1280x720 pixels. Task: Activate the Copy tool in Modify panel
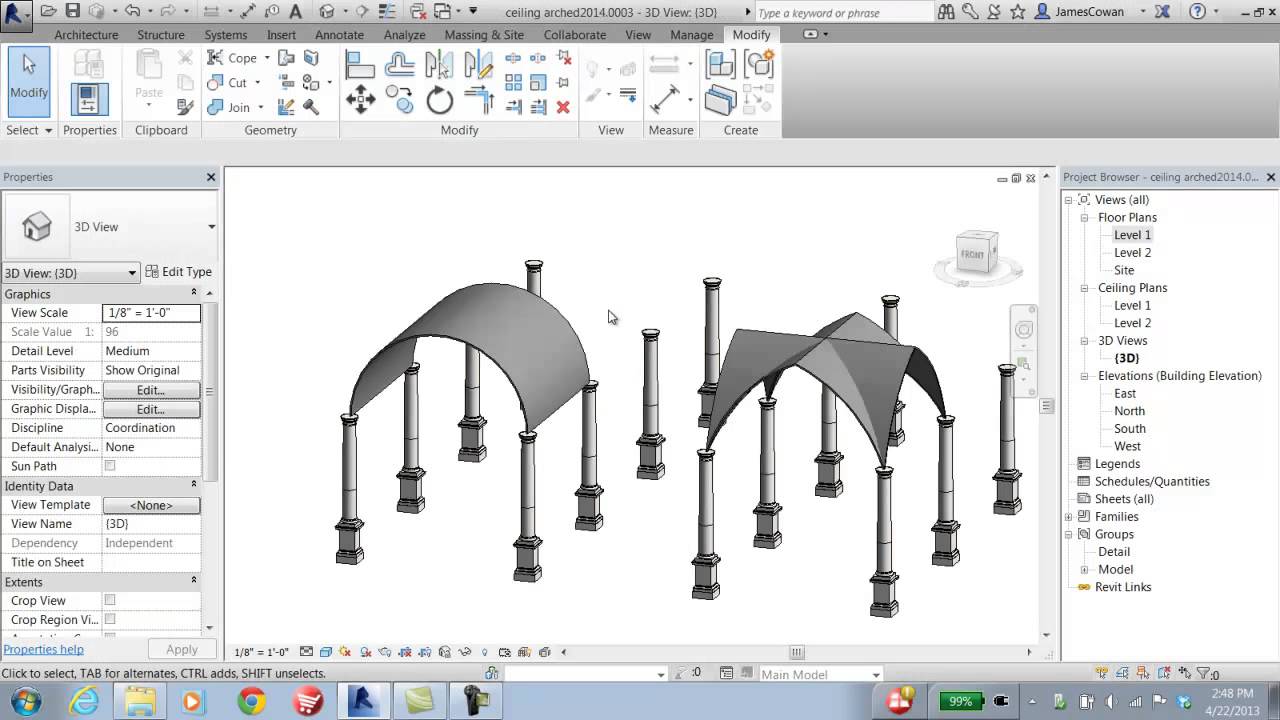click(400, 100)
